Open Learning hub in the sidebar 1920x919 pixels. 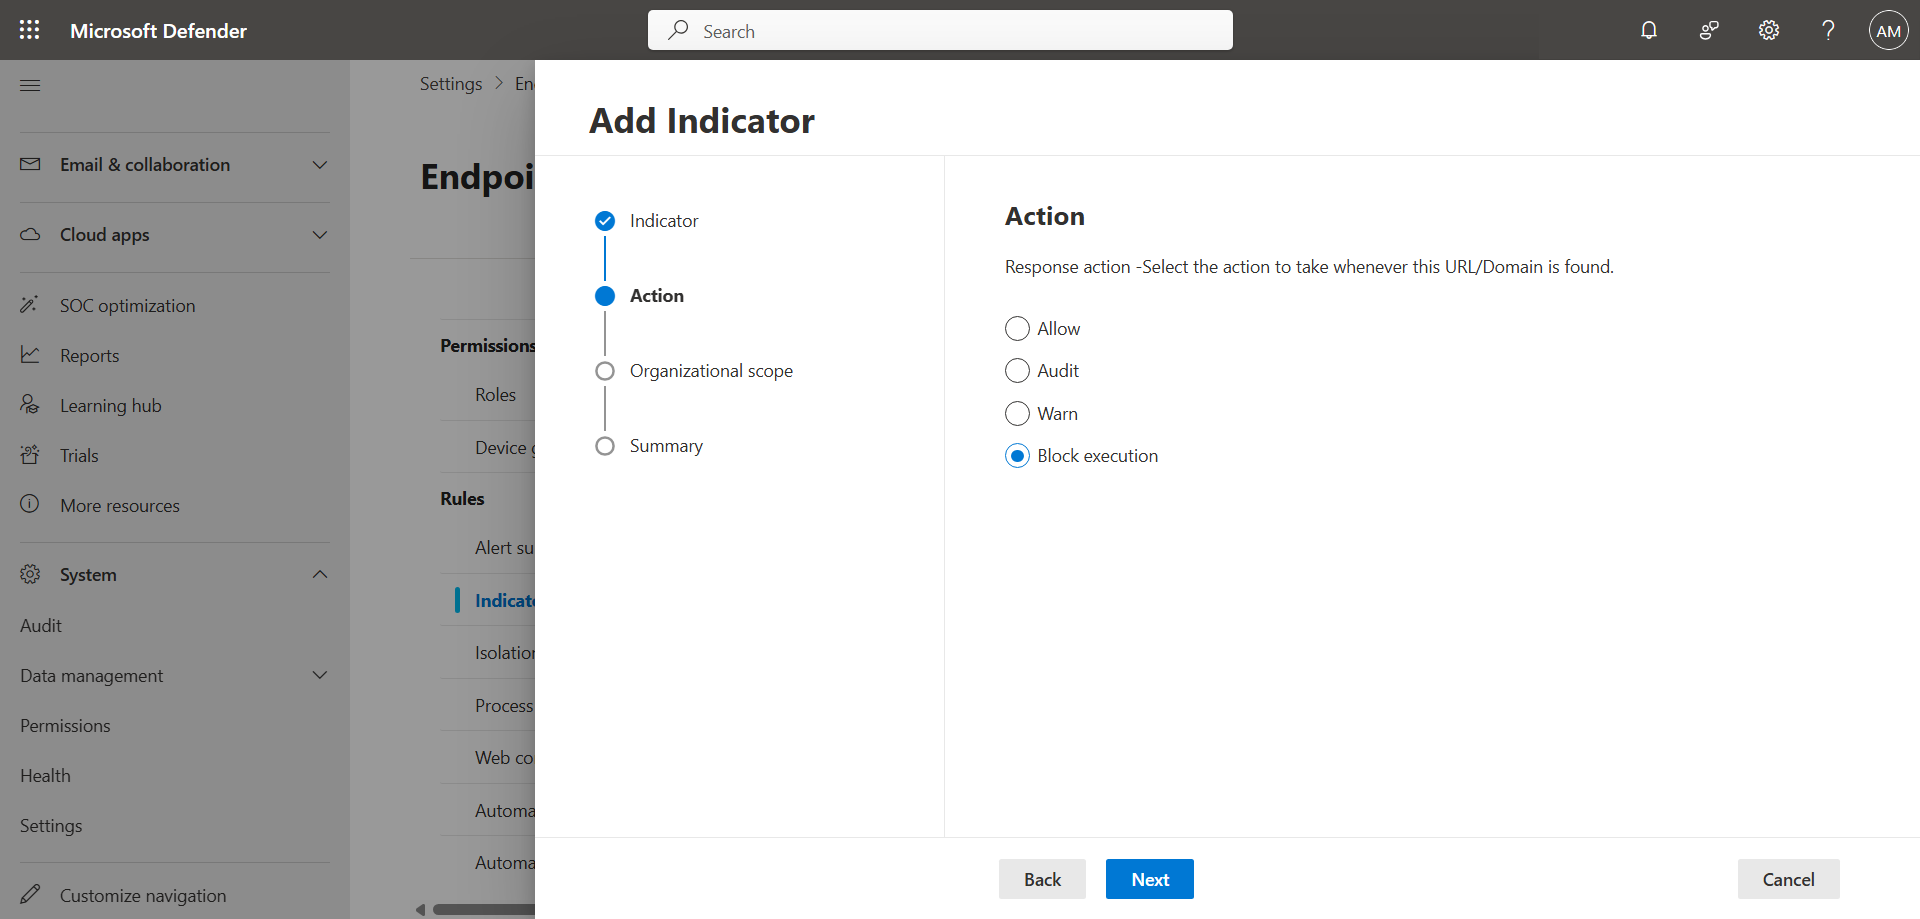point(110,406)
